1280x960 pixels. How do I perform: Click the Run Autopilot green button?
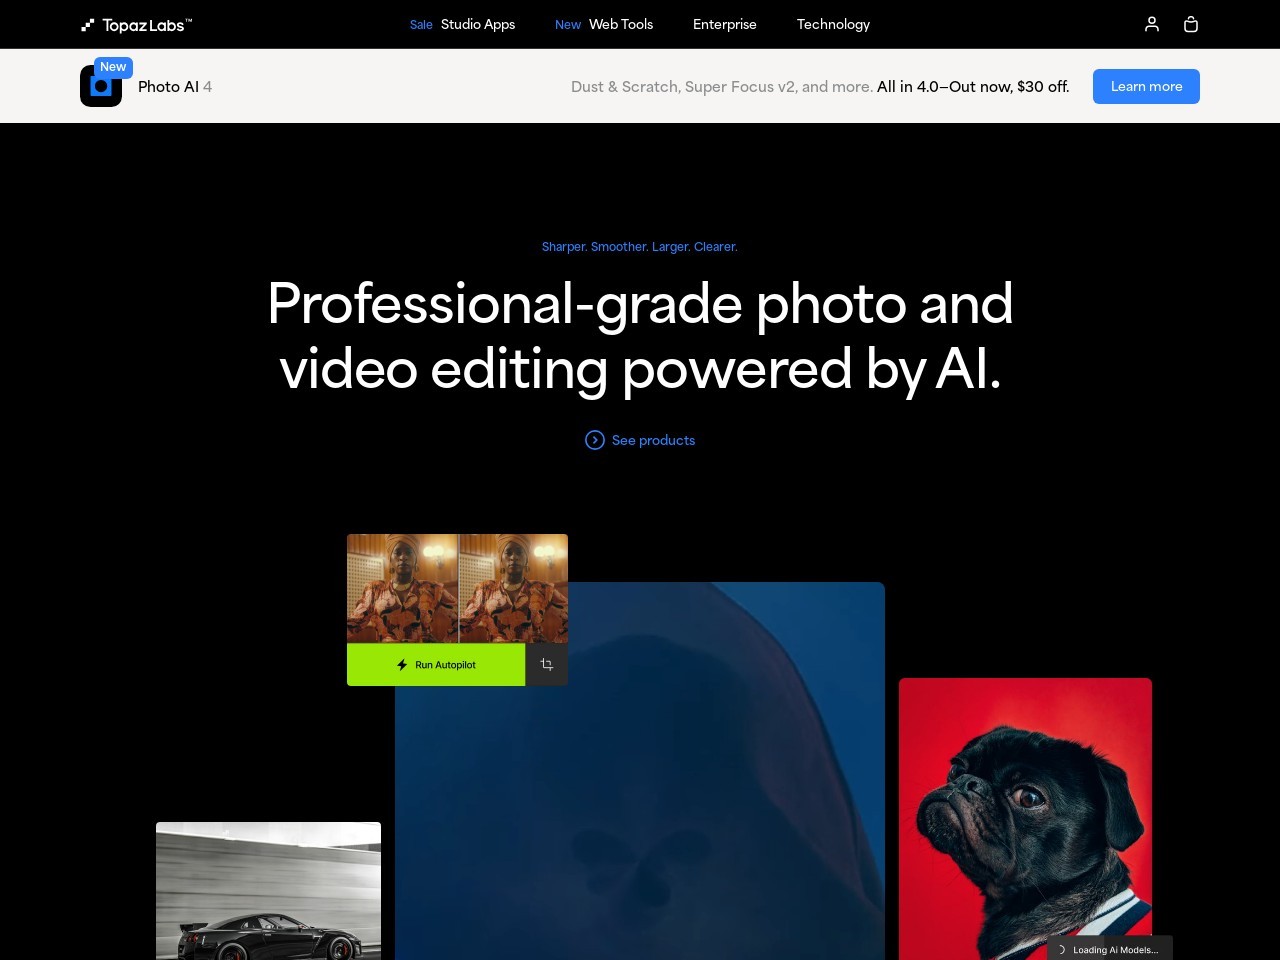tap(436, 664)
